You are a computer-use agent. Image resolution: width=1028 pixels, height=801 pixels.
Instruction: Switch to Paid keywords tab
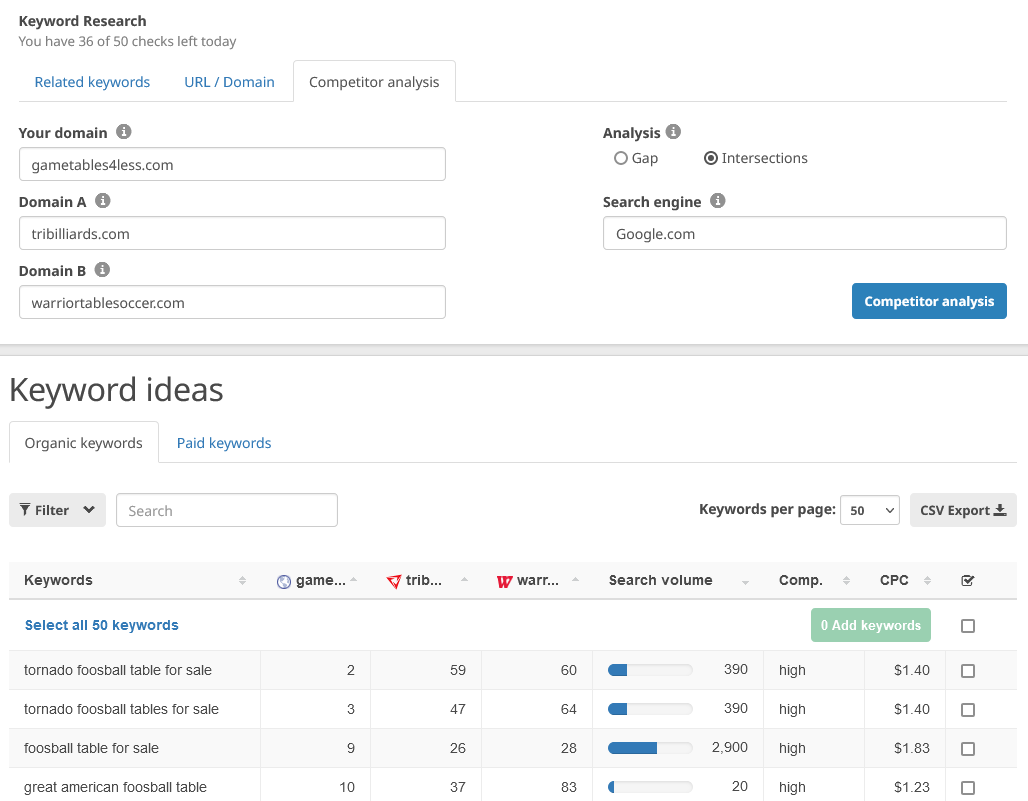[x=224, y=443]
